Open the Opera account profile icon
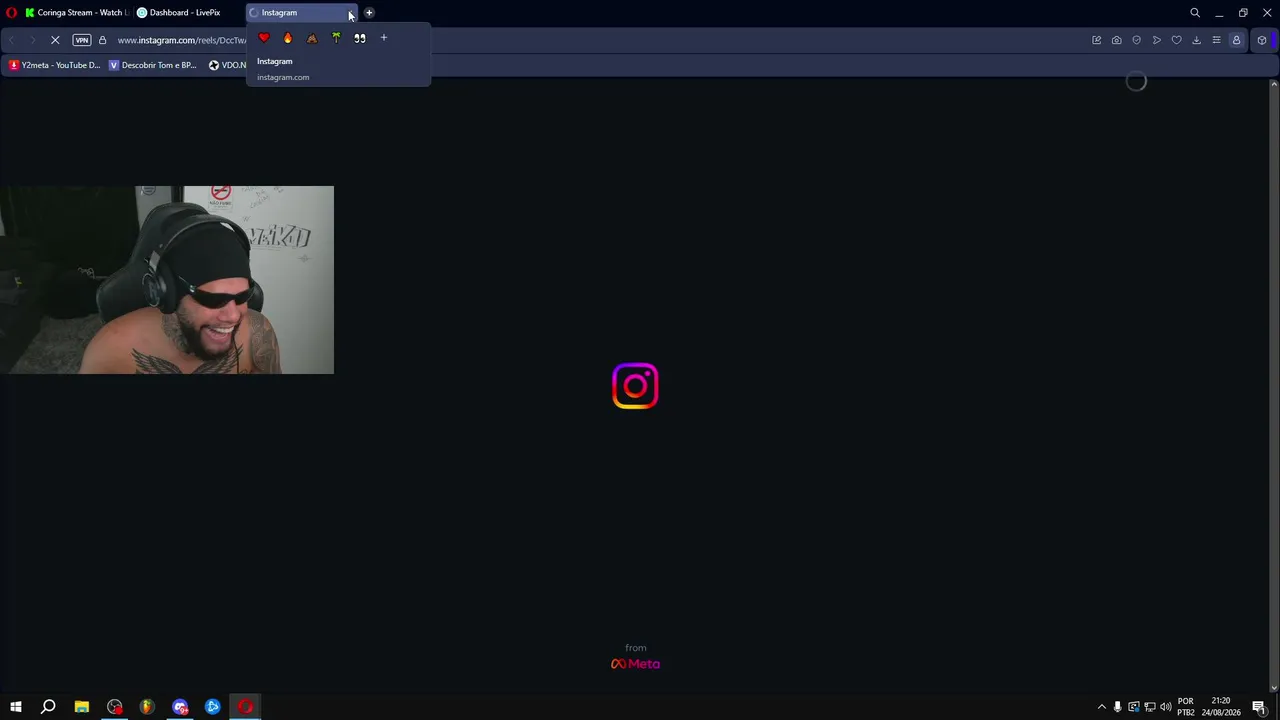This screenshot has height=720, width=1280. pos(1237,40)
